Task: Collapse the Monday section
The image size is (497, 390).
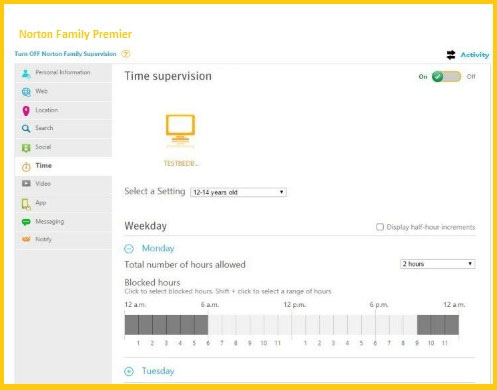Action: click(129, 249)
